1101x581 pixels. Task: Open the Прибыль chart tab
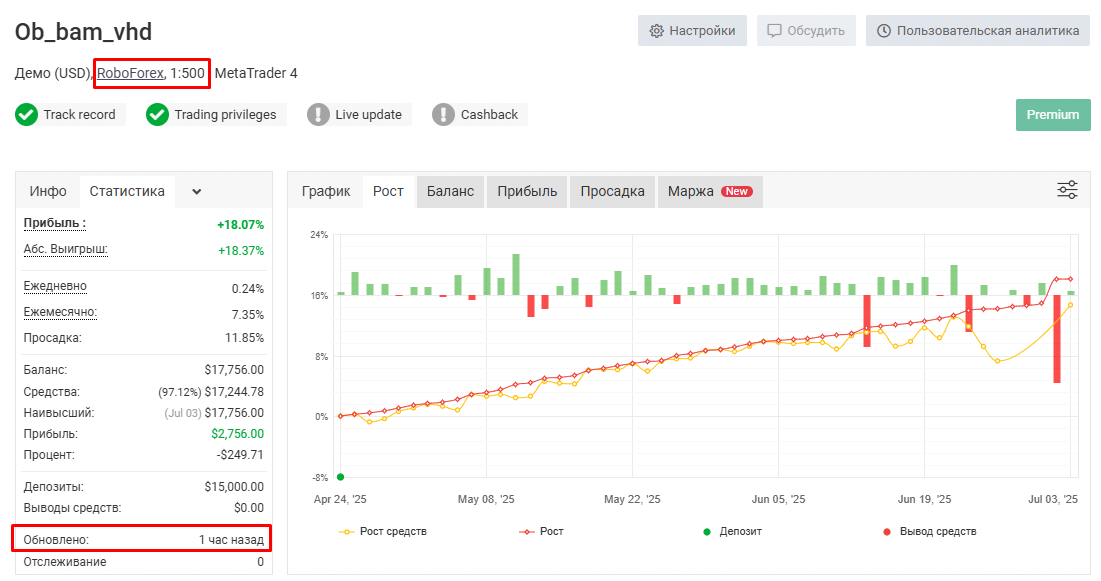tap(527, 191)
